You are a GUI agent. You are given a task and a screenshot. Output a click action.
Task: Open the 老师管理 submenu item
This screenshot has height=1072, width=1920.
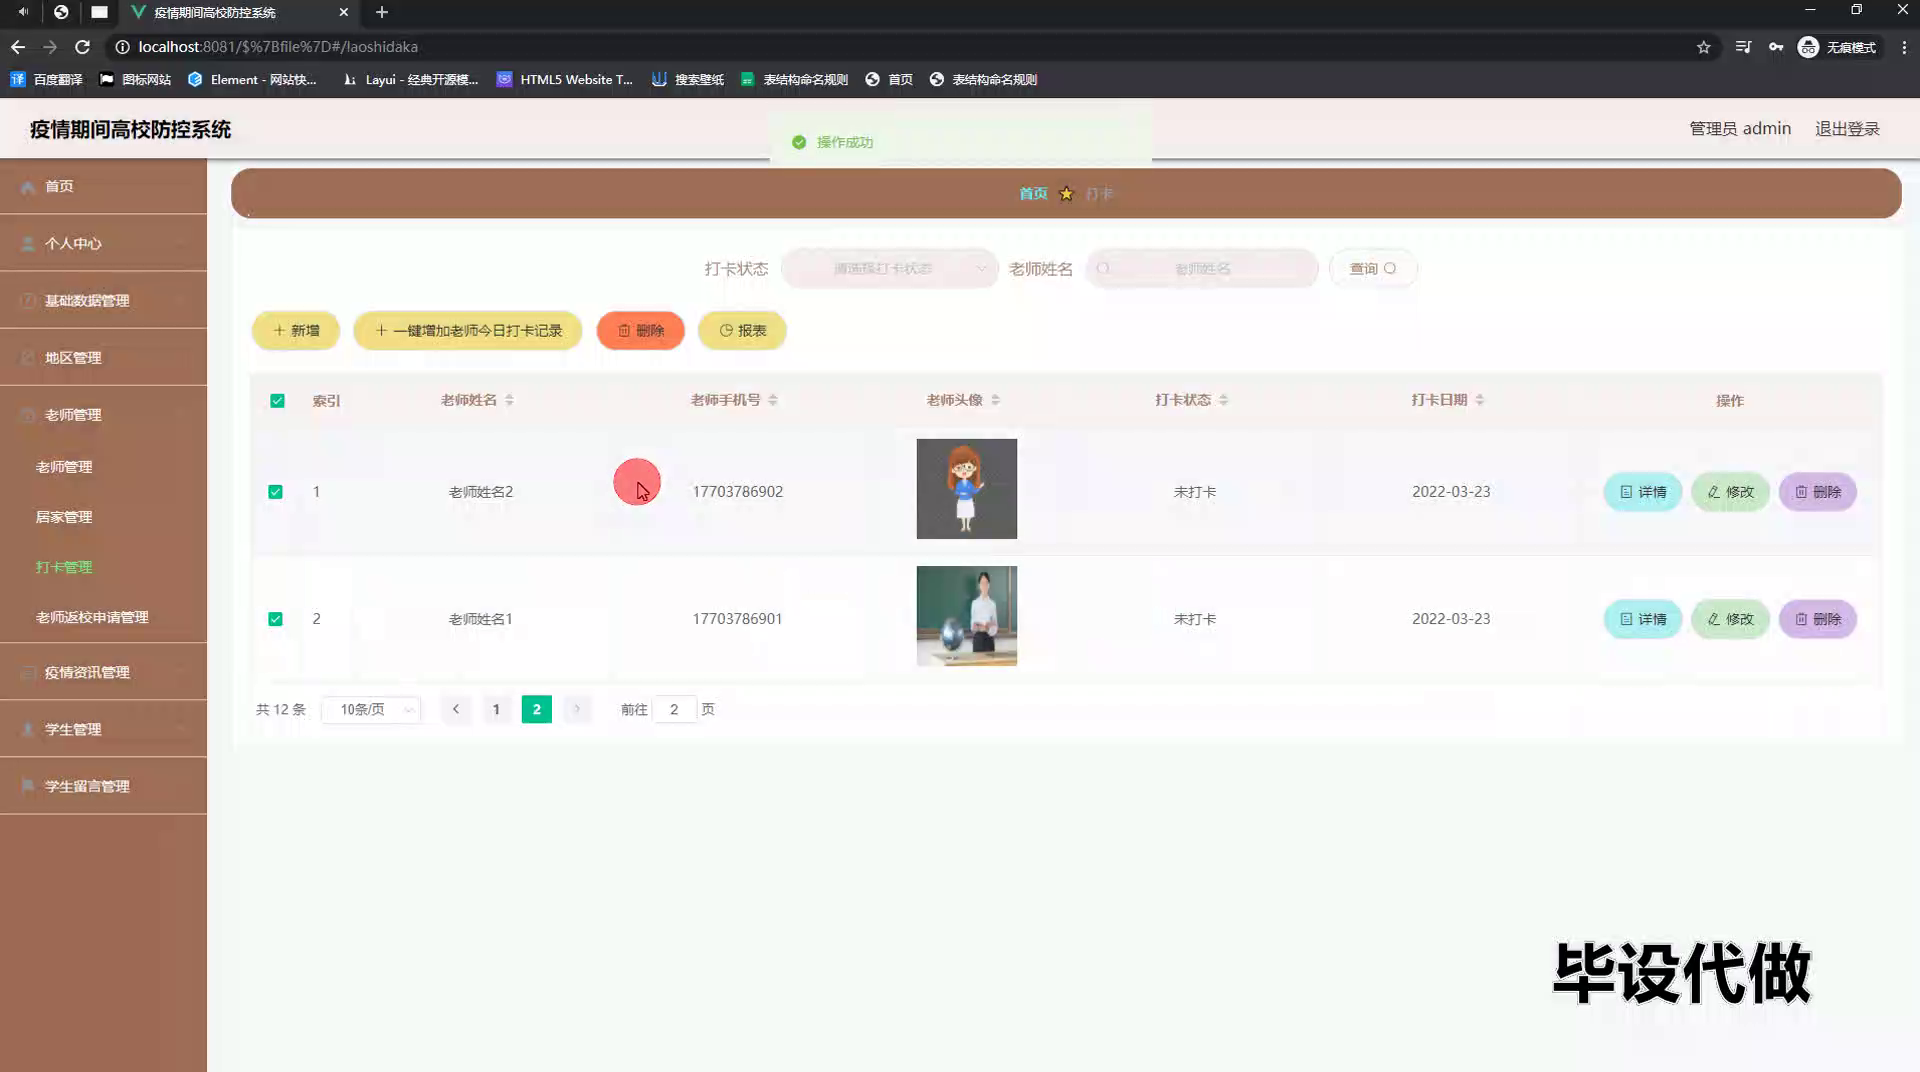[x=64, y=467]
